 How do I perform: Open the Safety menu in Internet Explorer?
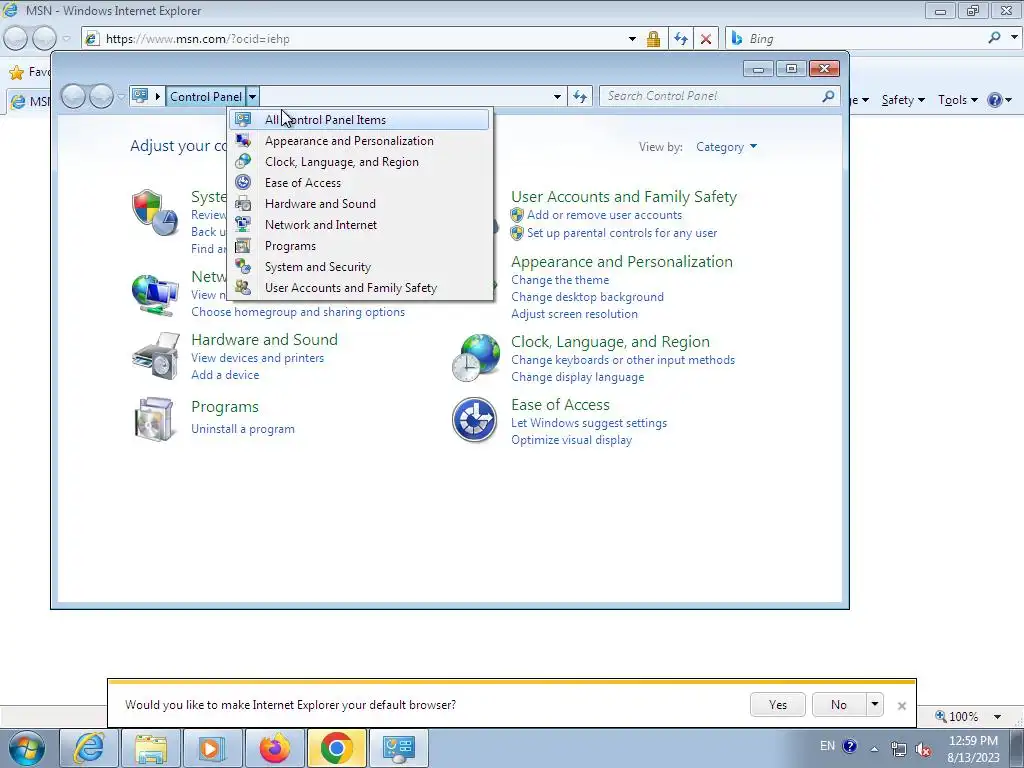(x=903, y=100)
